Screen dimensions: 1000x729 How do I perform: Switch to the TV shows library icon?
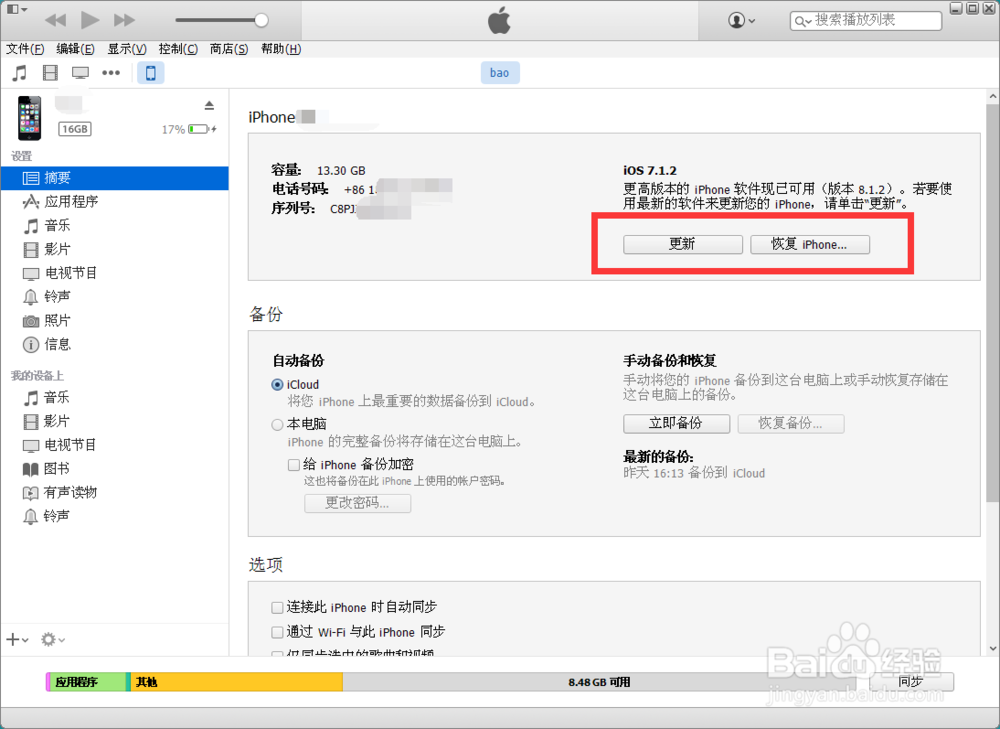(x=80, y=73)
